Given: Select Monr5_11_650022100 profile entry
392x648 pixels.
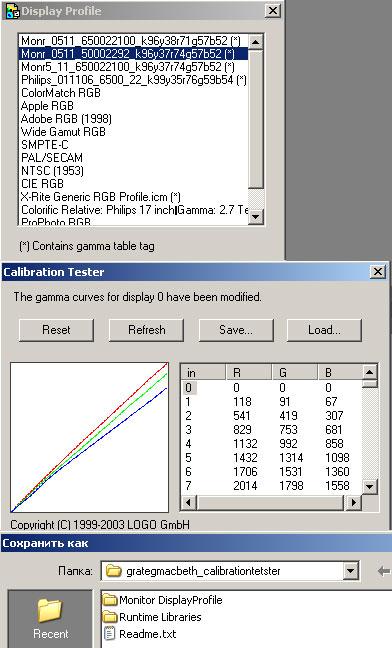Looking at the screenshot, I should [x=133, y=67].
